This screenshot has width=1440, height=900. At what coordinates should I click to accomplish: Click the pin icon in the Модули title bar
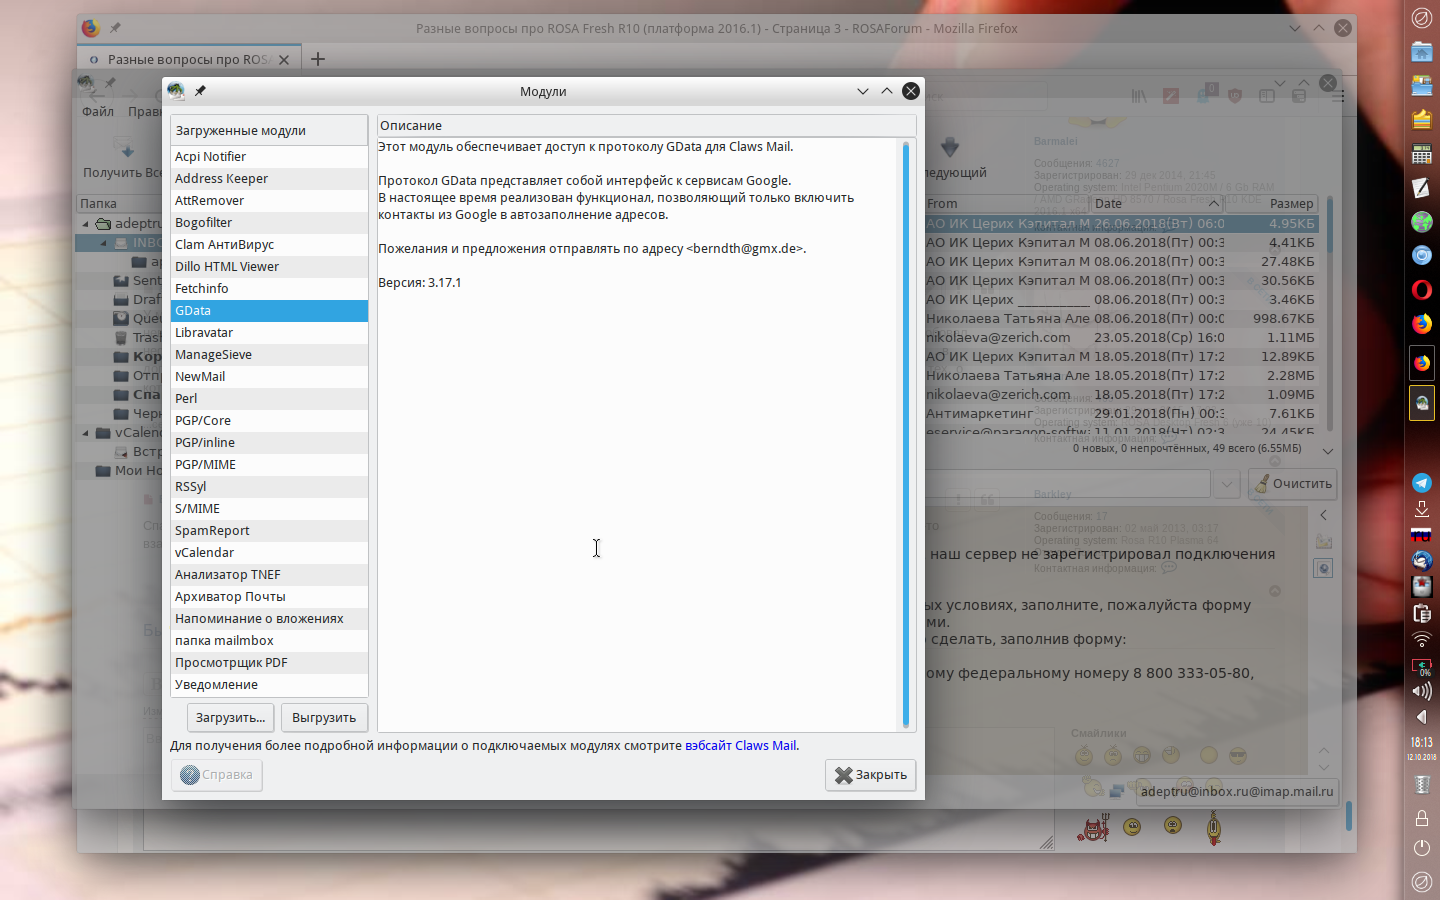(x=200, y=91)
